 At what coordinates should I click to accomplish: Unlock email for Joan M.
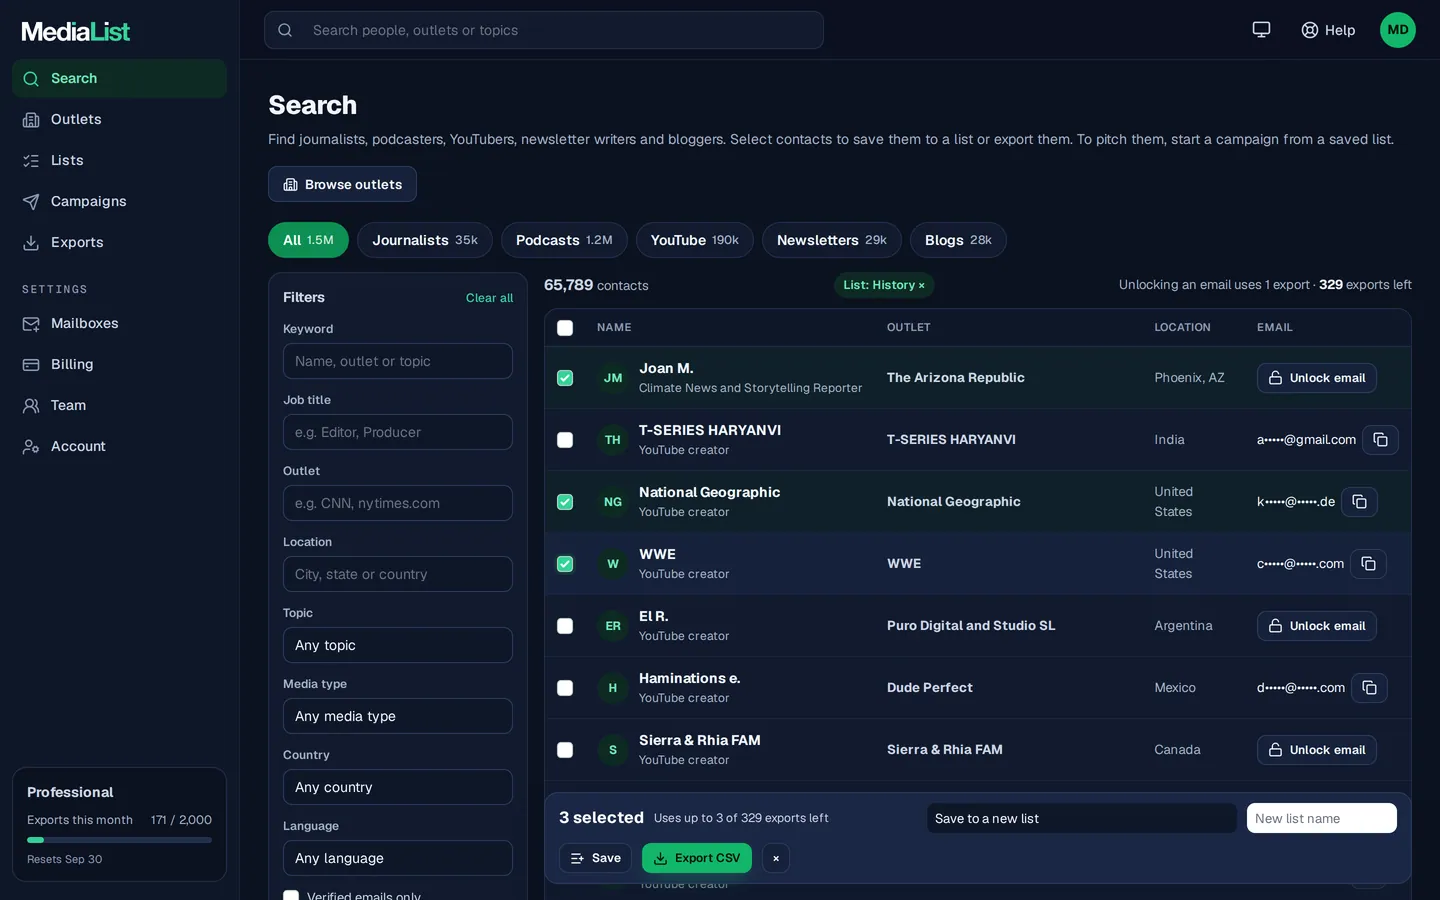(x=1317, y=378)
